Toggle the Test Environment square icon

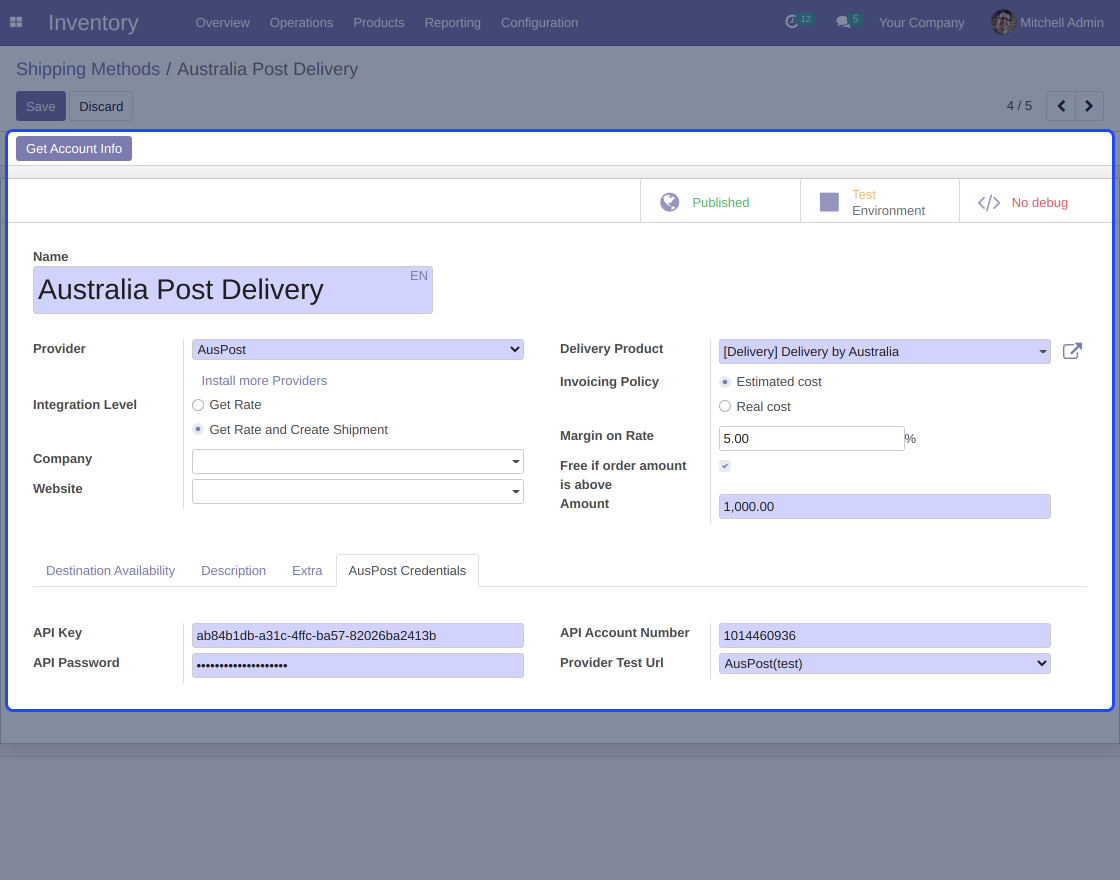click(829, 202)
